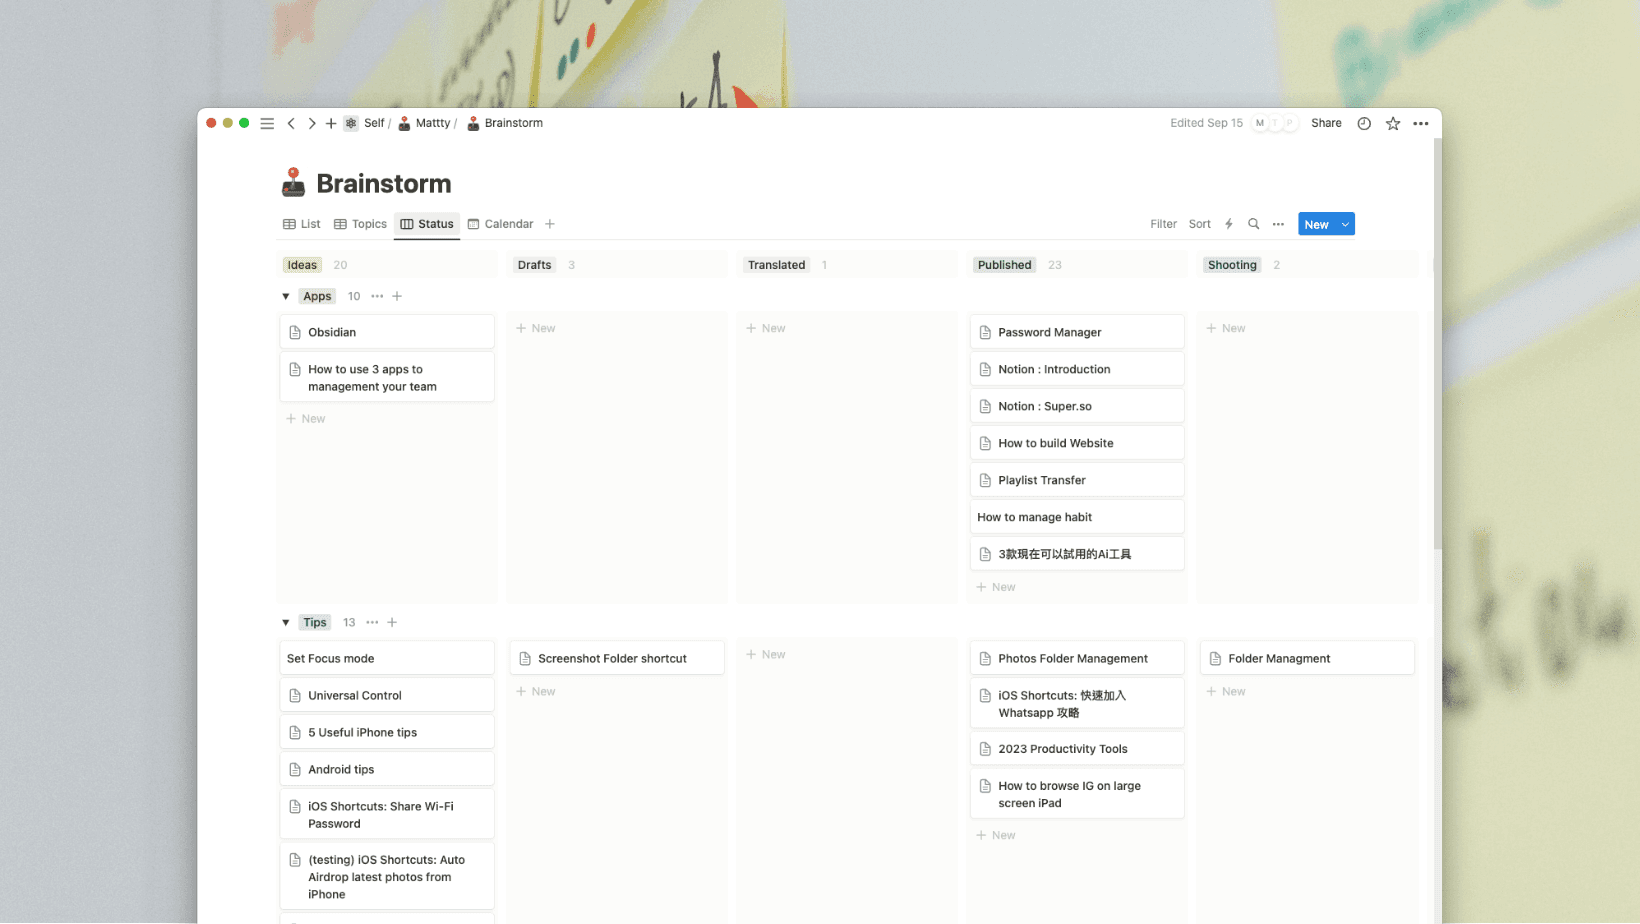Click the Ideas column header tag
The image size is (1640, 924).
click(302, 265)
